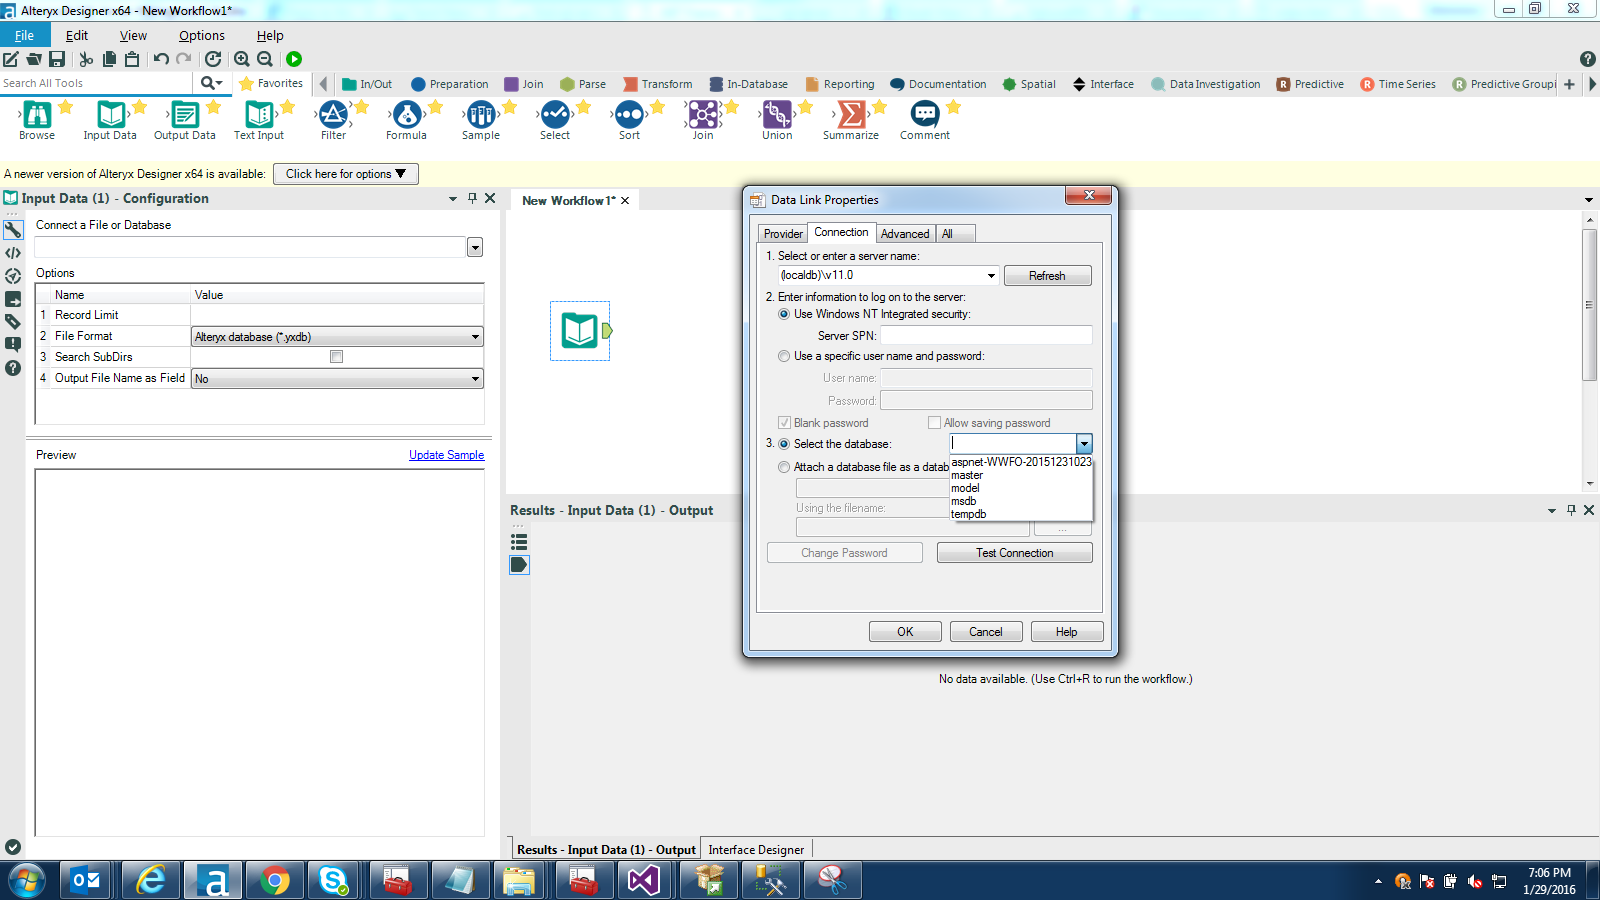The width and height of the screenshot is (1613, 900).
Task: Open the File Format dropdown
Action: 475,337
